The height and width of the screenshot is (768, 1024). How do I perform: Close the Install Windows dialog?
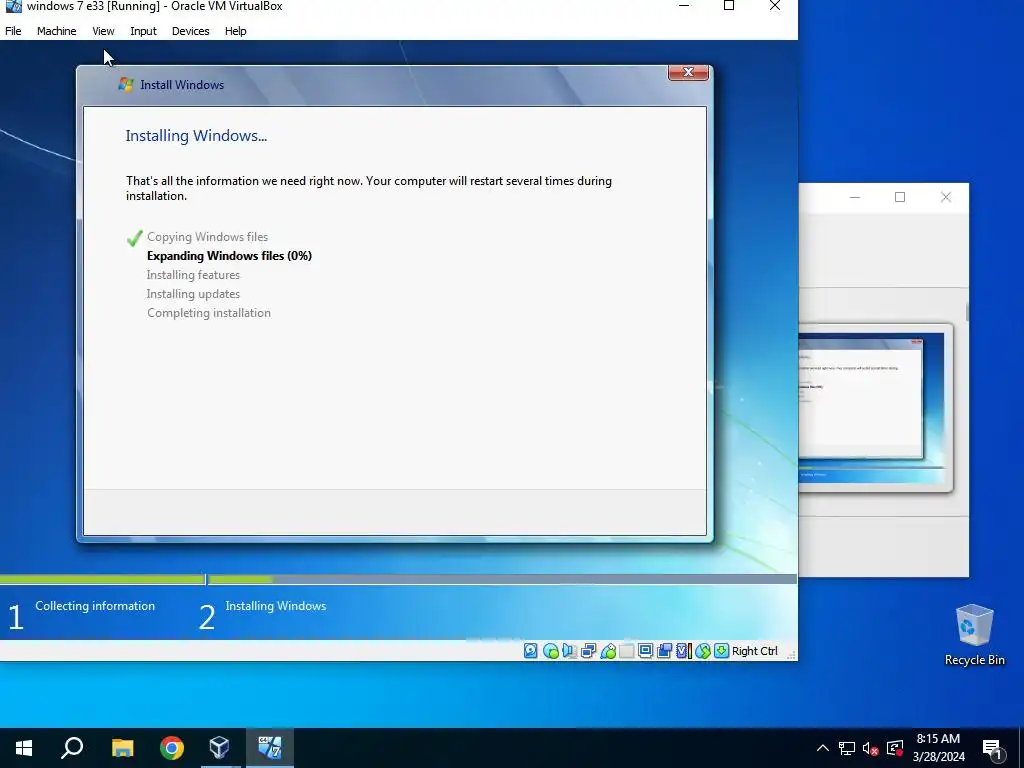pos(688,72)
